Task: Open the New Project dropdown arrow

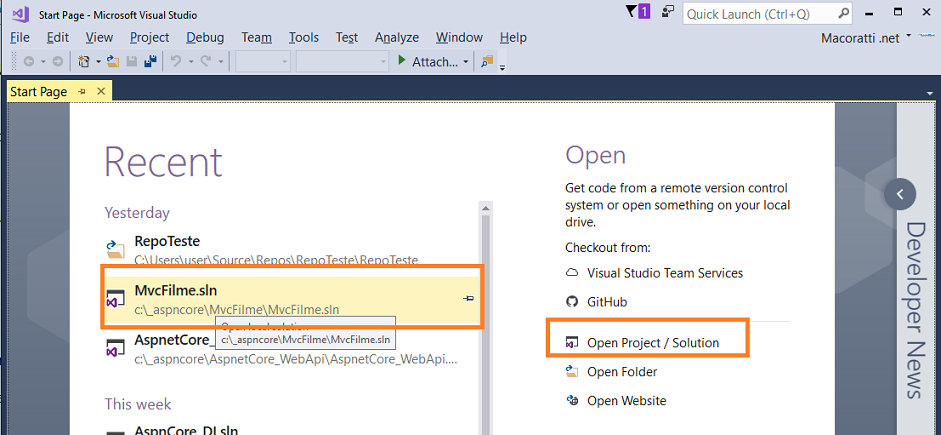Action: click(x=98, y=61)
